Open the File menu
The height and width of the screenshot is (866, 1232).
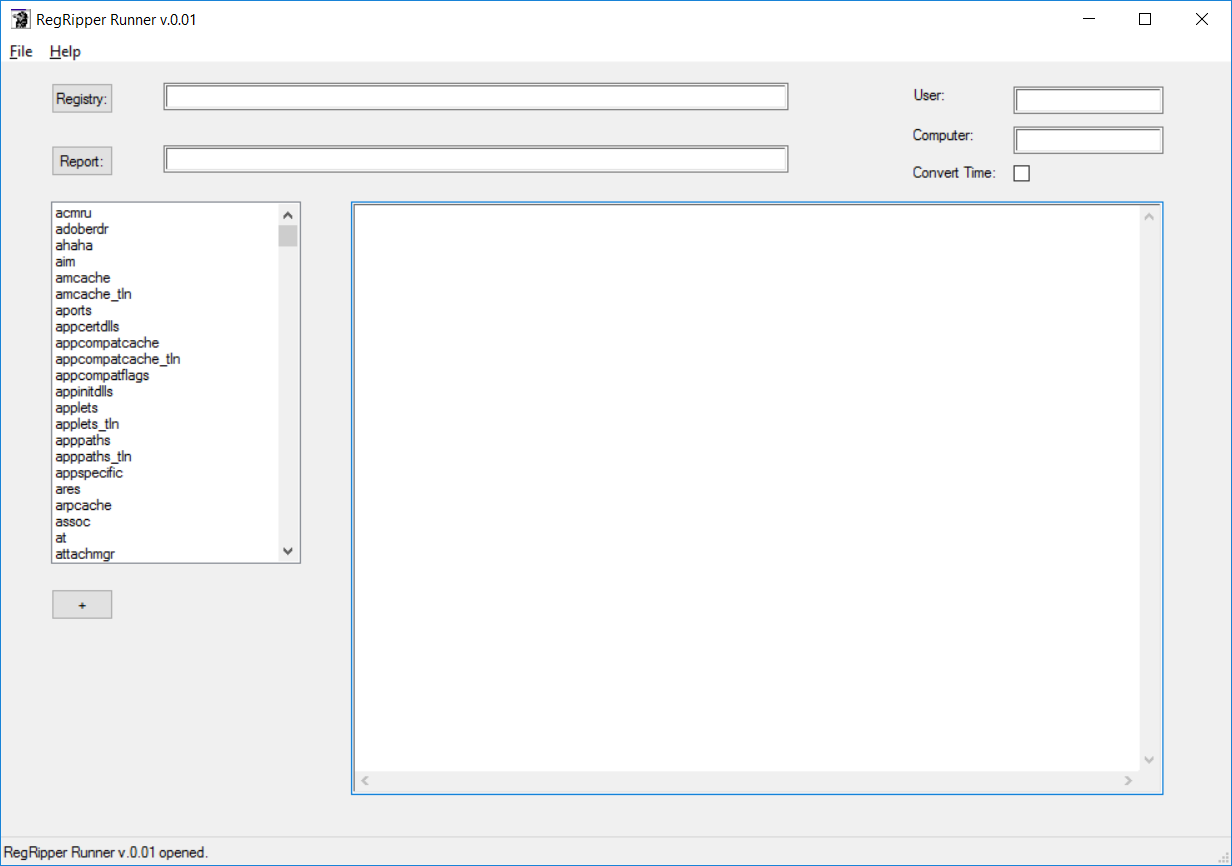click(20, 51)
